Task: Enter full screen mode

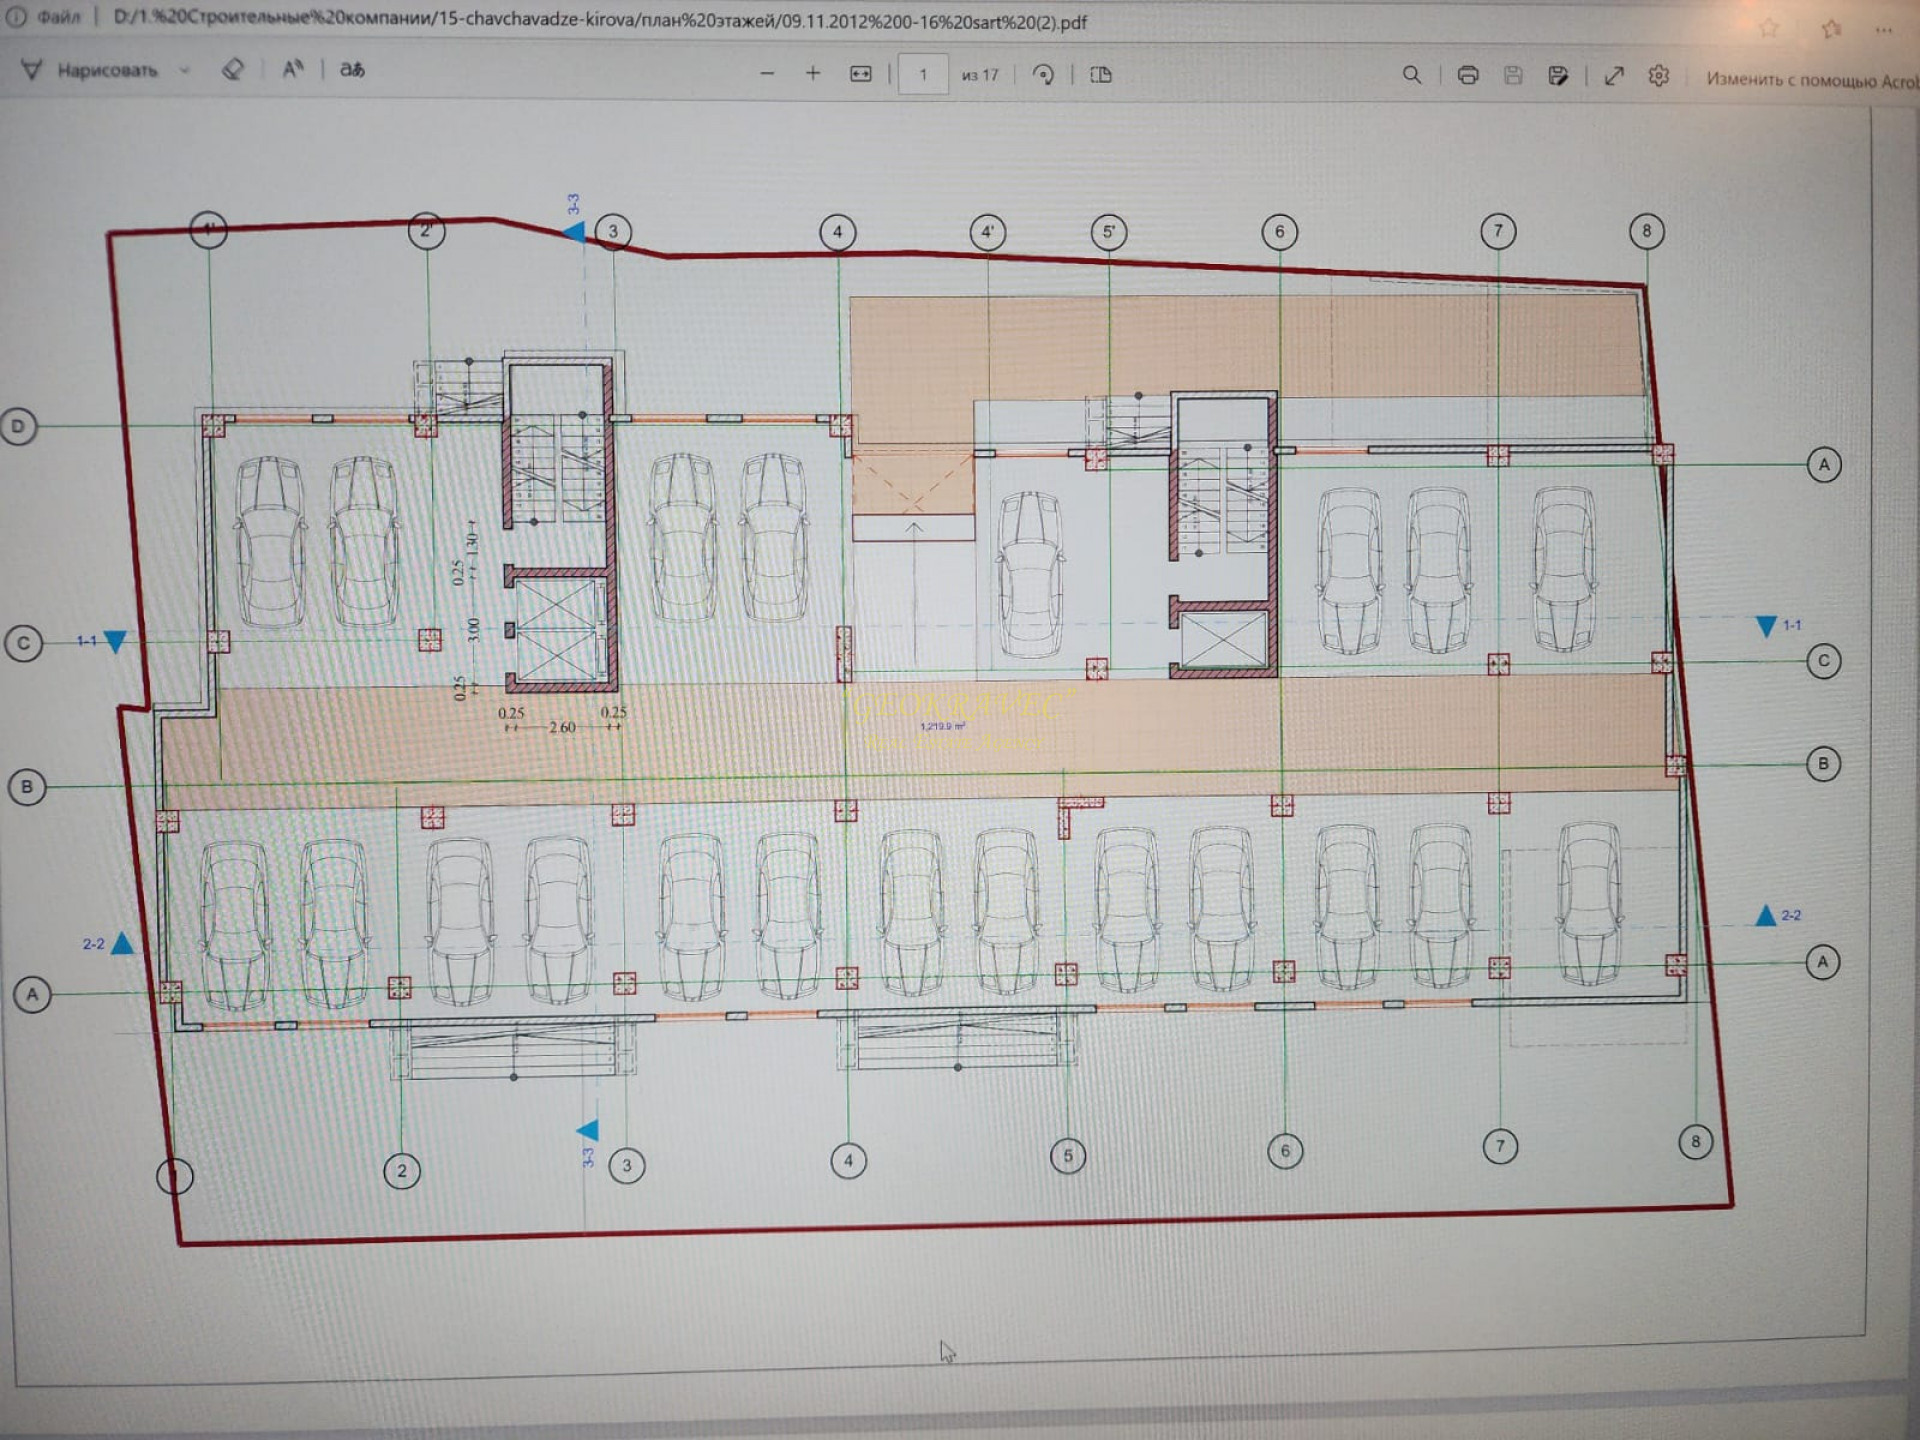Action: 1614,76
